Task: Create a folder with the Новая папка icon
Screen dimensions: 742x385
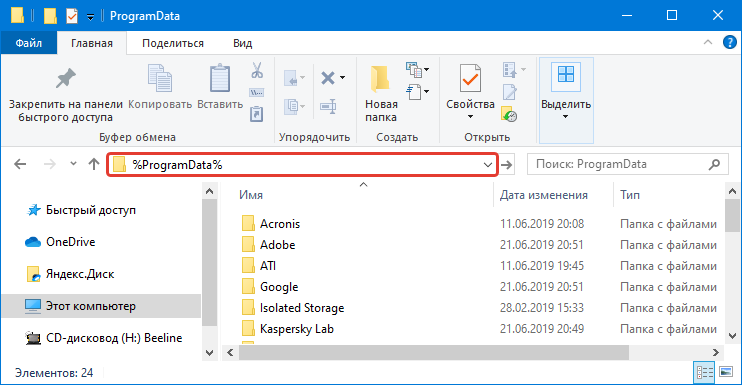Action: tap(381, 79)
